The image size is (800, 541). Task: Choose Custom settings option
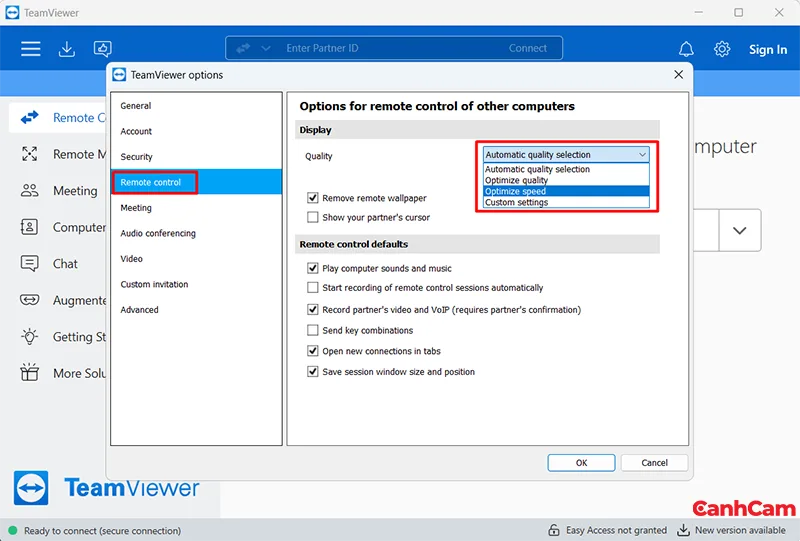pos(566,203)
